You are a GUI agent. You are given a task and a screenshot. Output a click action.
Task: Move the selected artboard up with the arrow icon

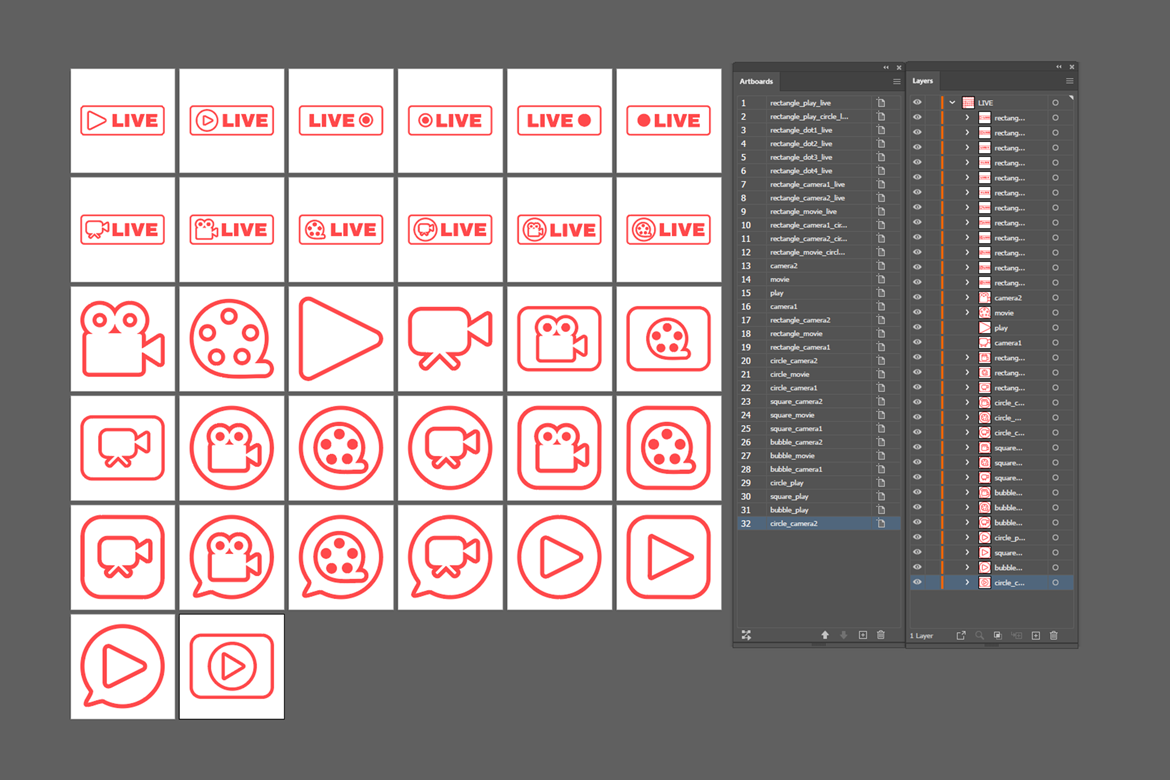[x=825, y=635]
